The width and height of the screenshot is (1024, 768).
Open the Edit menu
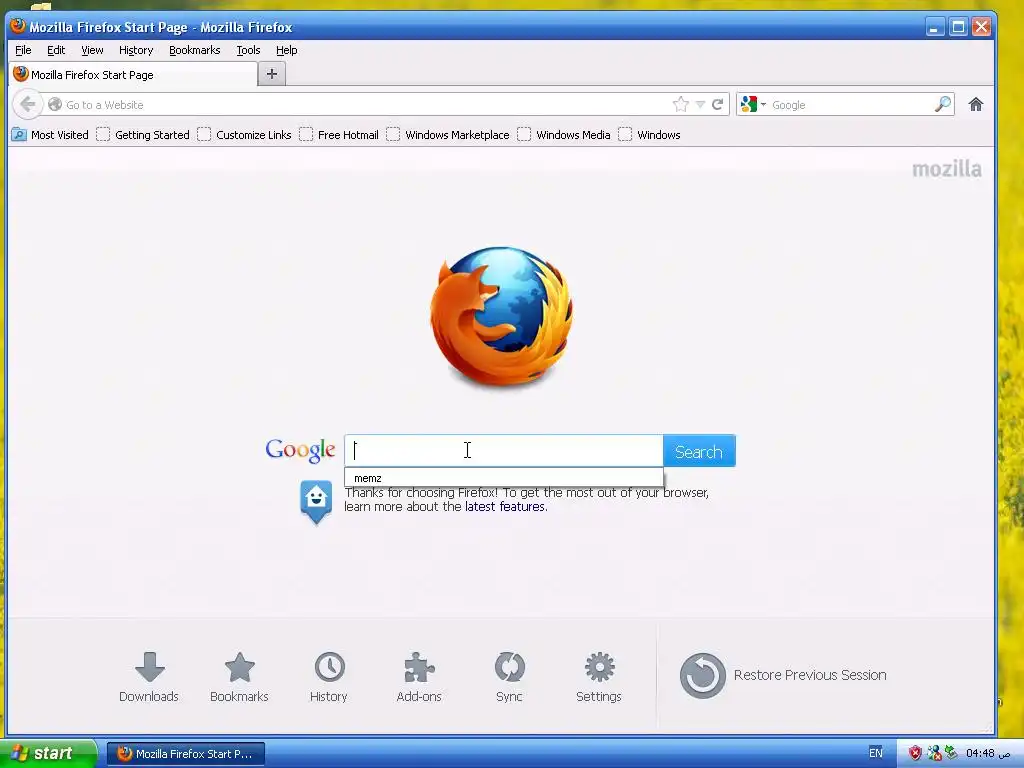coord(56,50)
